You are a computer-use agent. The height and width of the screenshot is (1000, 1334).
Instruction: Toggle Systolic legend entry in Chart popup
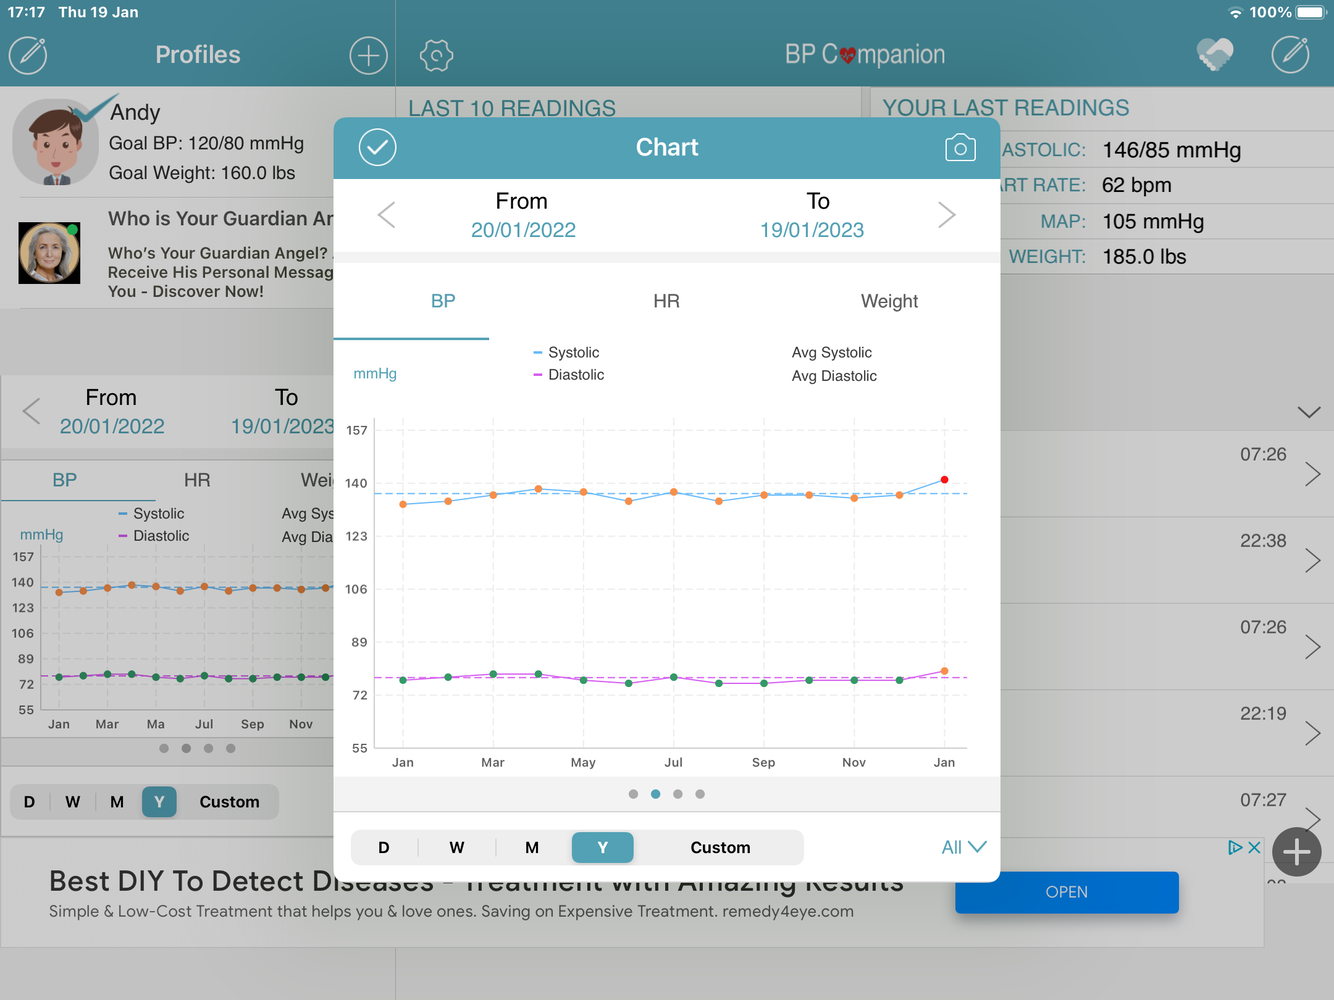pos(566,353)
